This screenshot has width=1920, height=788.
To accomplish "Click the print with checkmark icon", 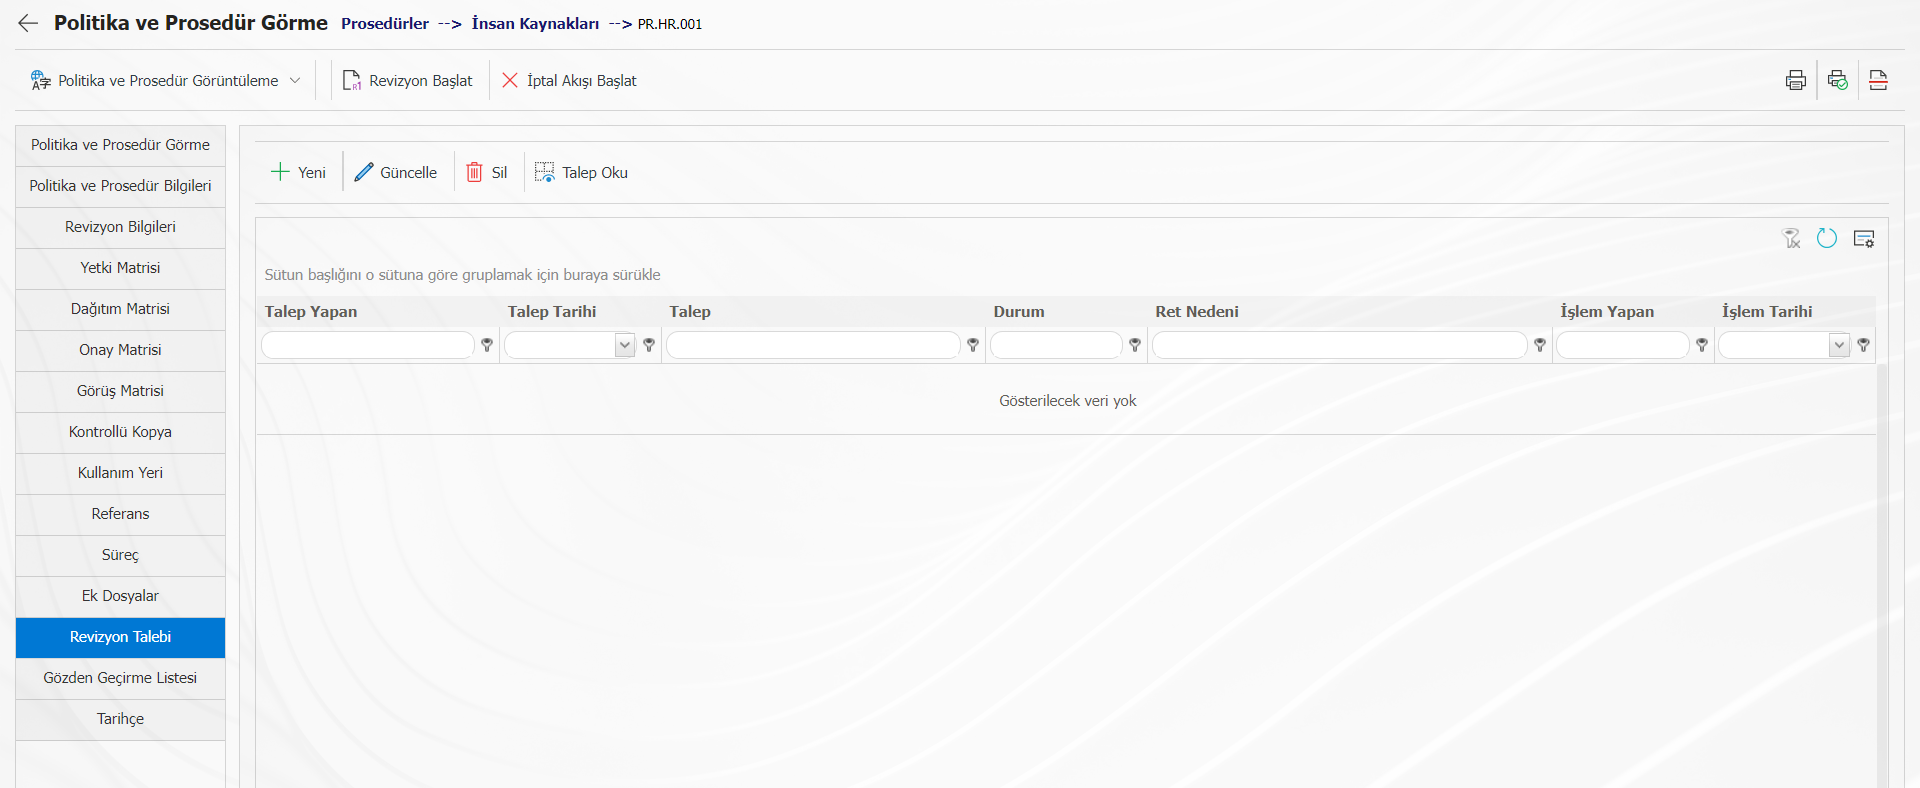I will tap(1838, 80).
